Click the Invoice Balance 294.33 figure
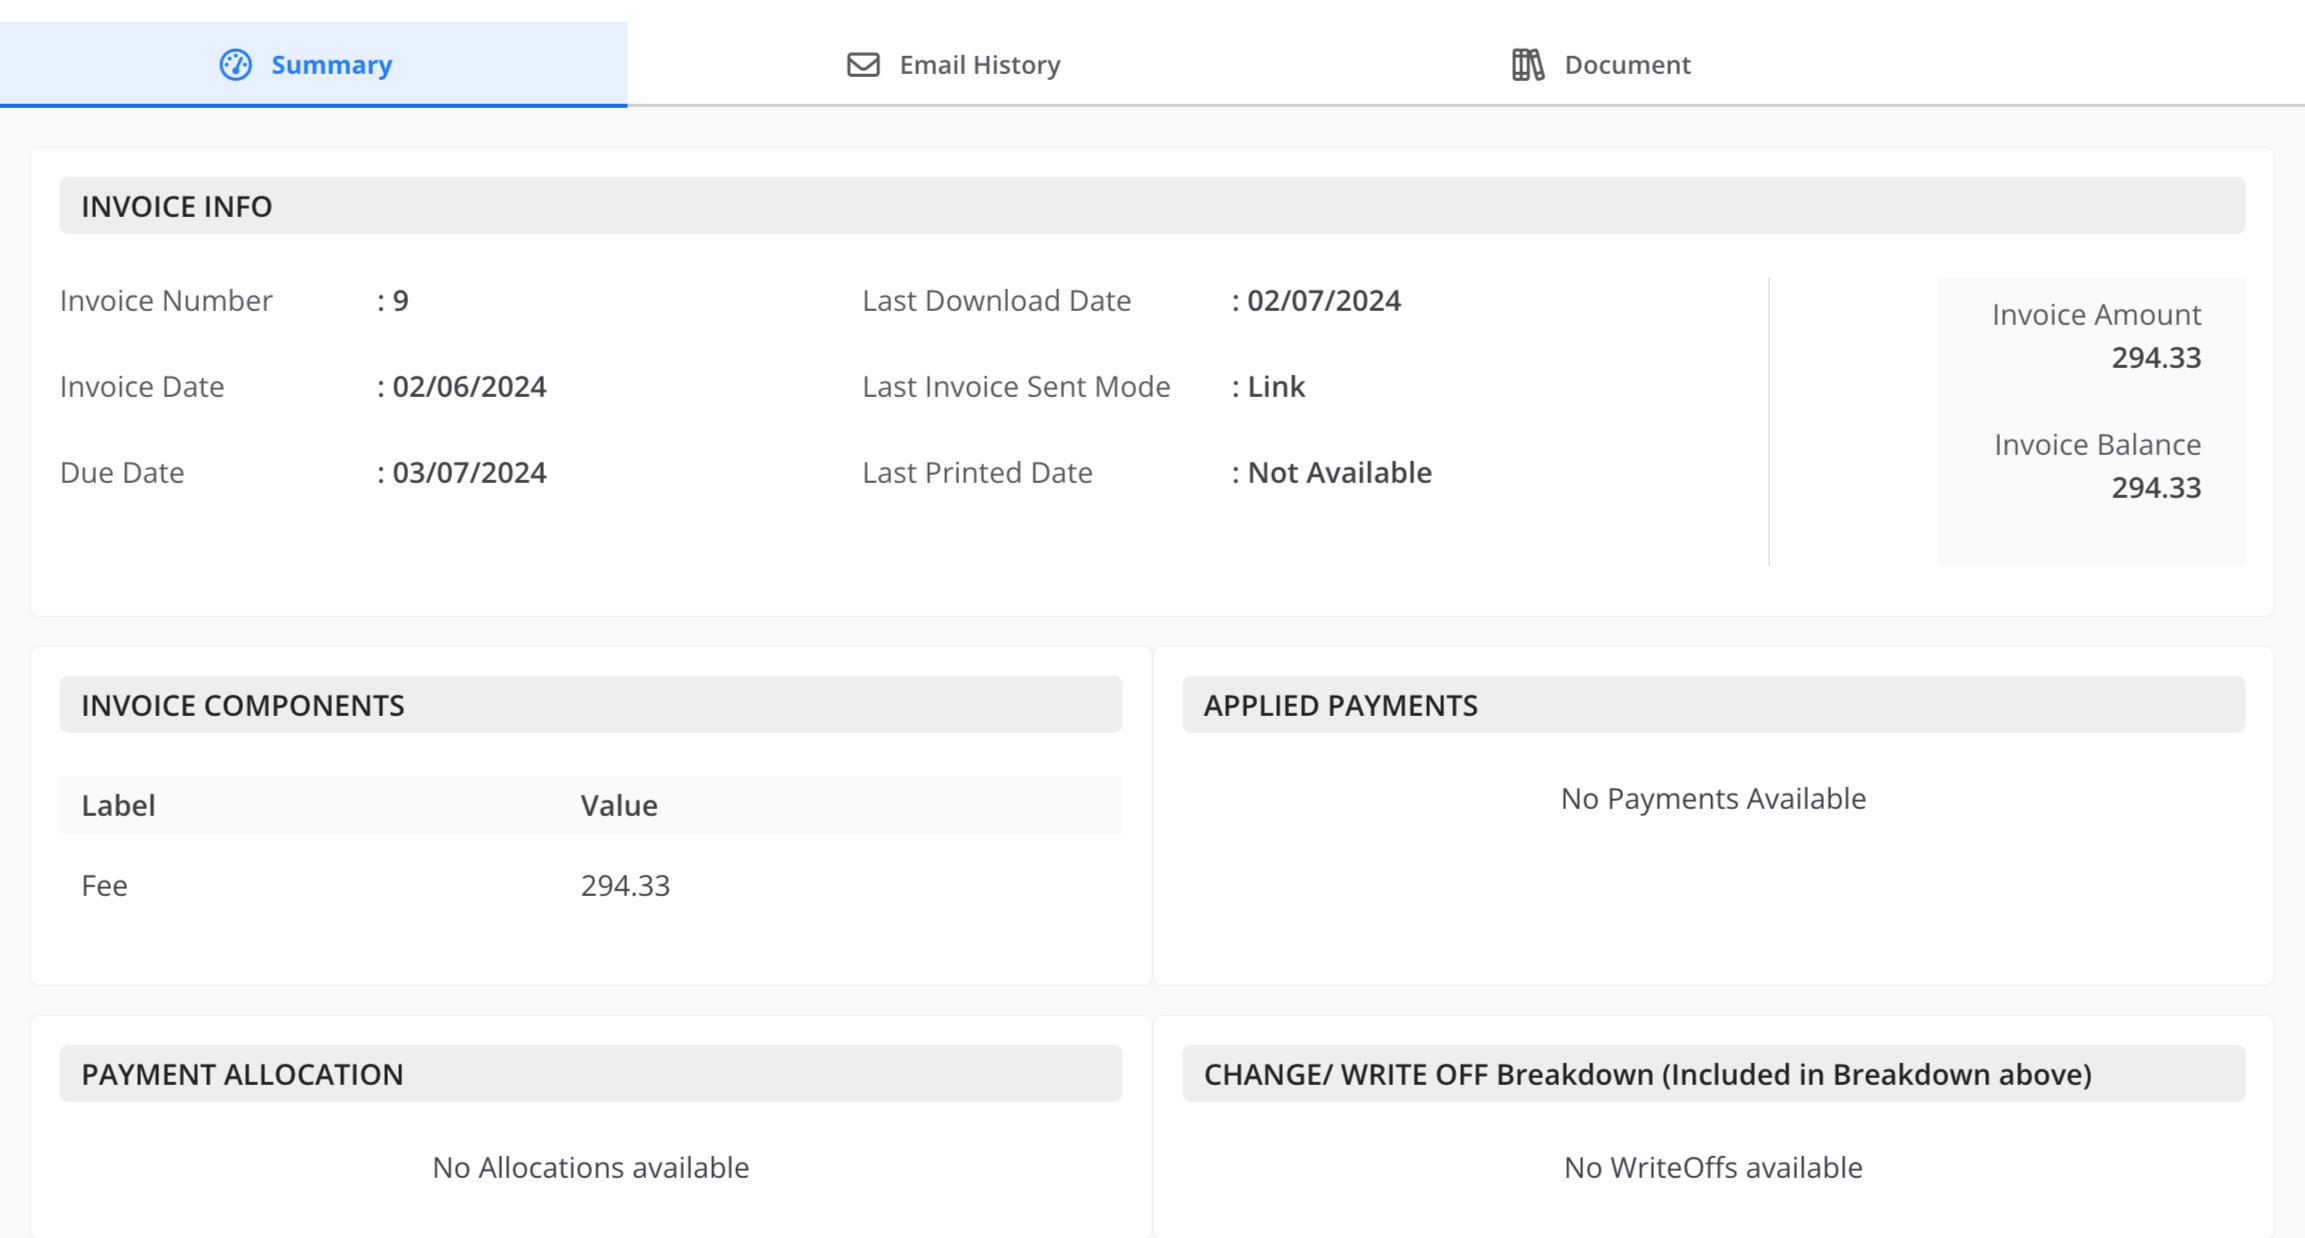 pyautogui.click(x=2156, y=488)
